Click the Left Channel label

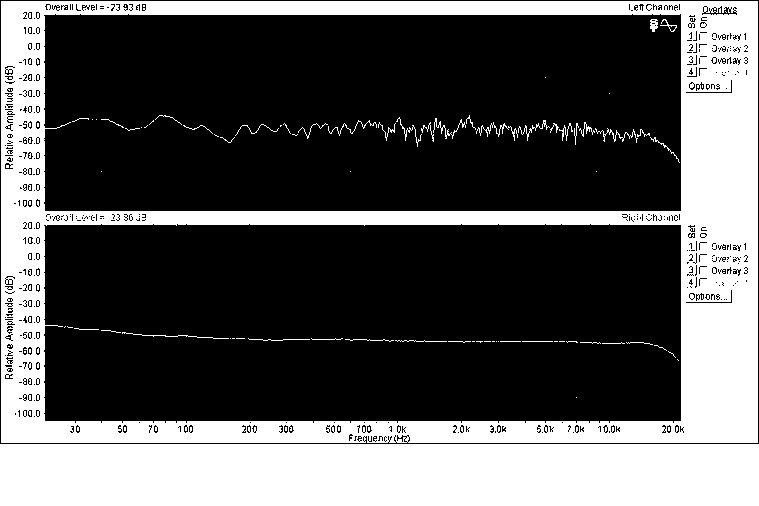(654, 7)
